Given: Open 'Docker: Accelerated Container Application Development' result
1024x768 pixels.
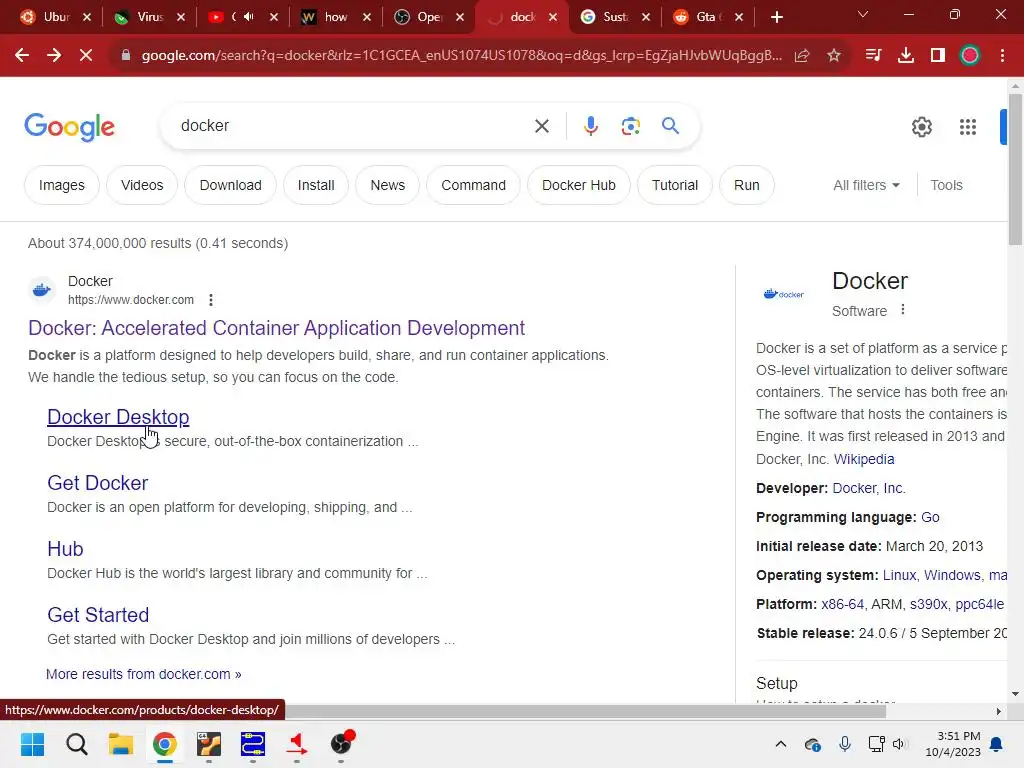Looking at the screenshot, I should (x=276, y=328).
